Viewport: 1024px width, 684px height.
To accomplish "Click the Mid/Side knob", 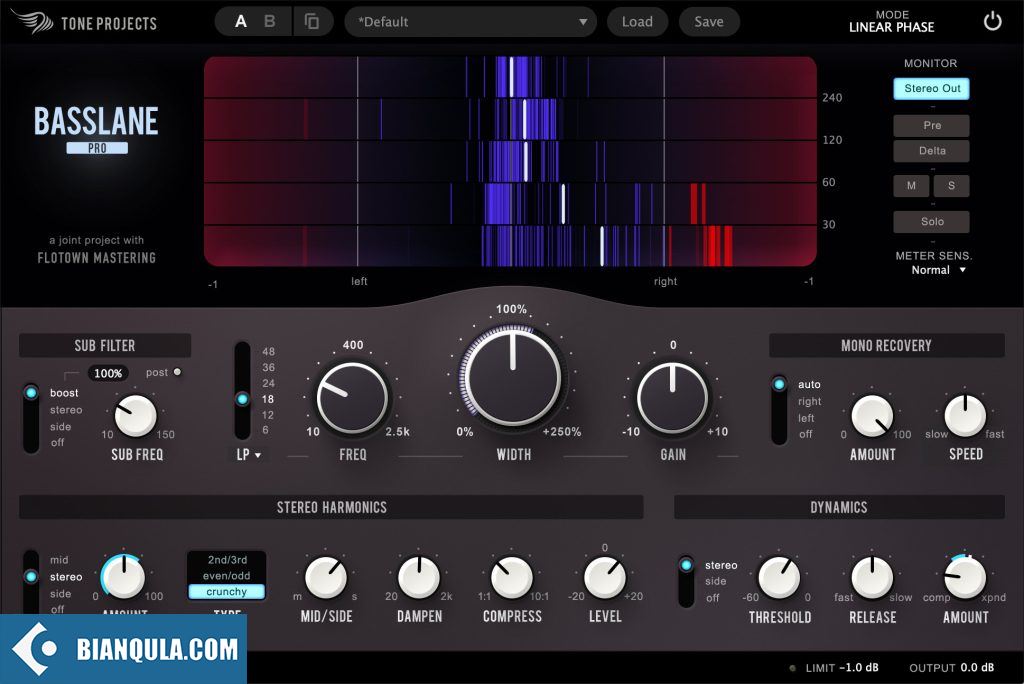I will coord(326,578).
